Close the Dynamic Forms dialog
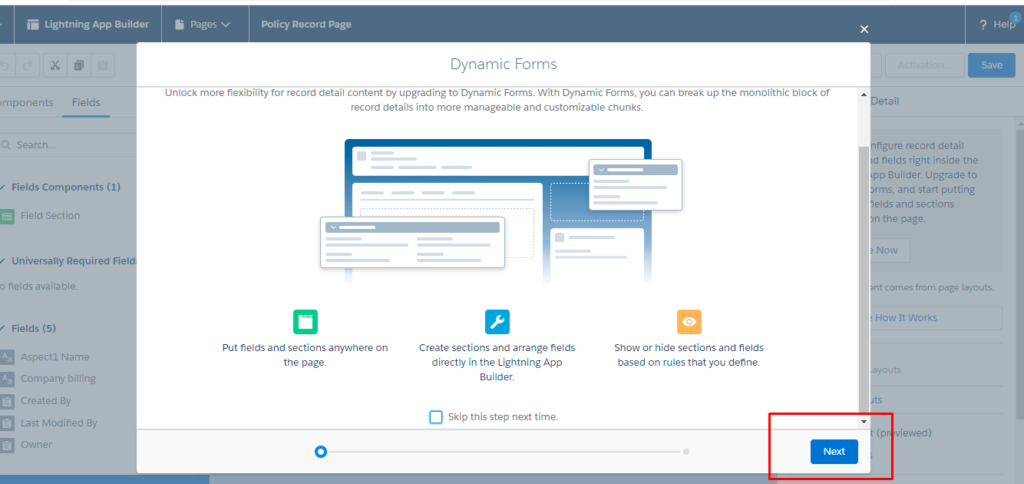Viewport: 1024px width, 484px height. pyautogui.click(x=864, y=29)
